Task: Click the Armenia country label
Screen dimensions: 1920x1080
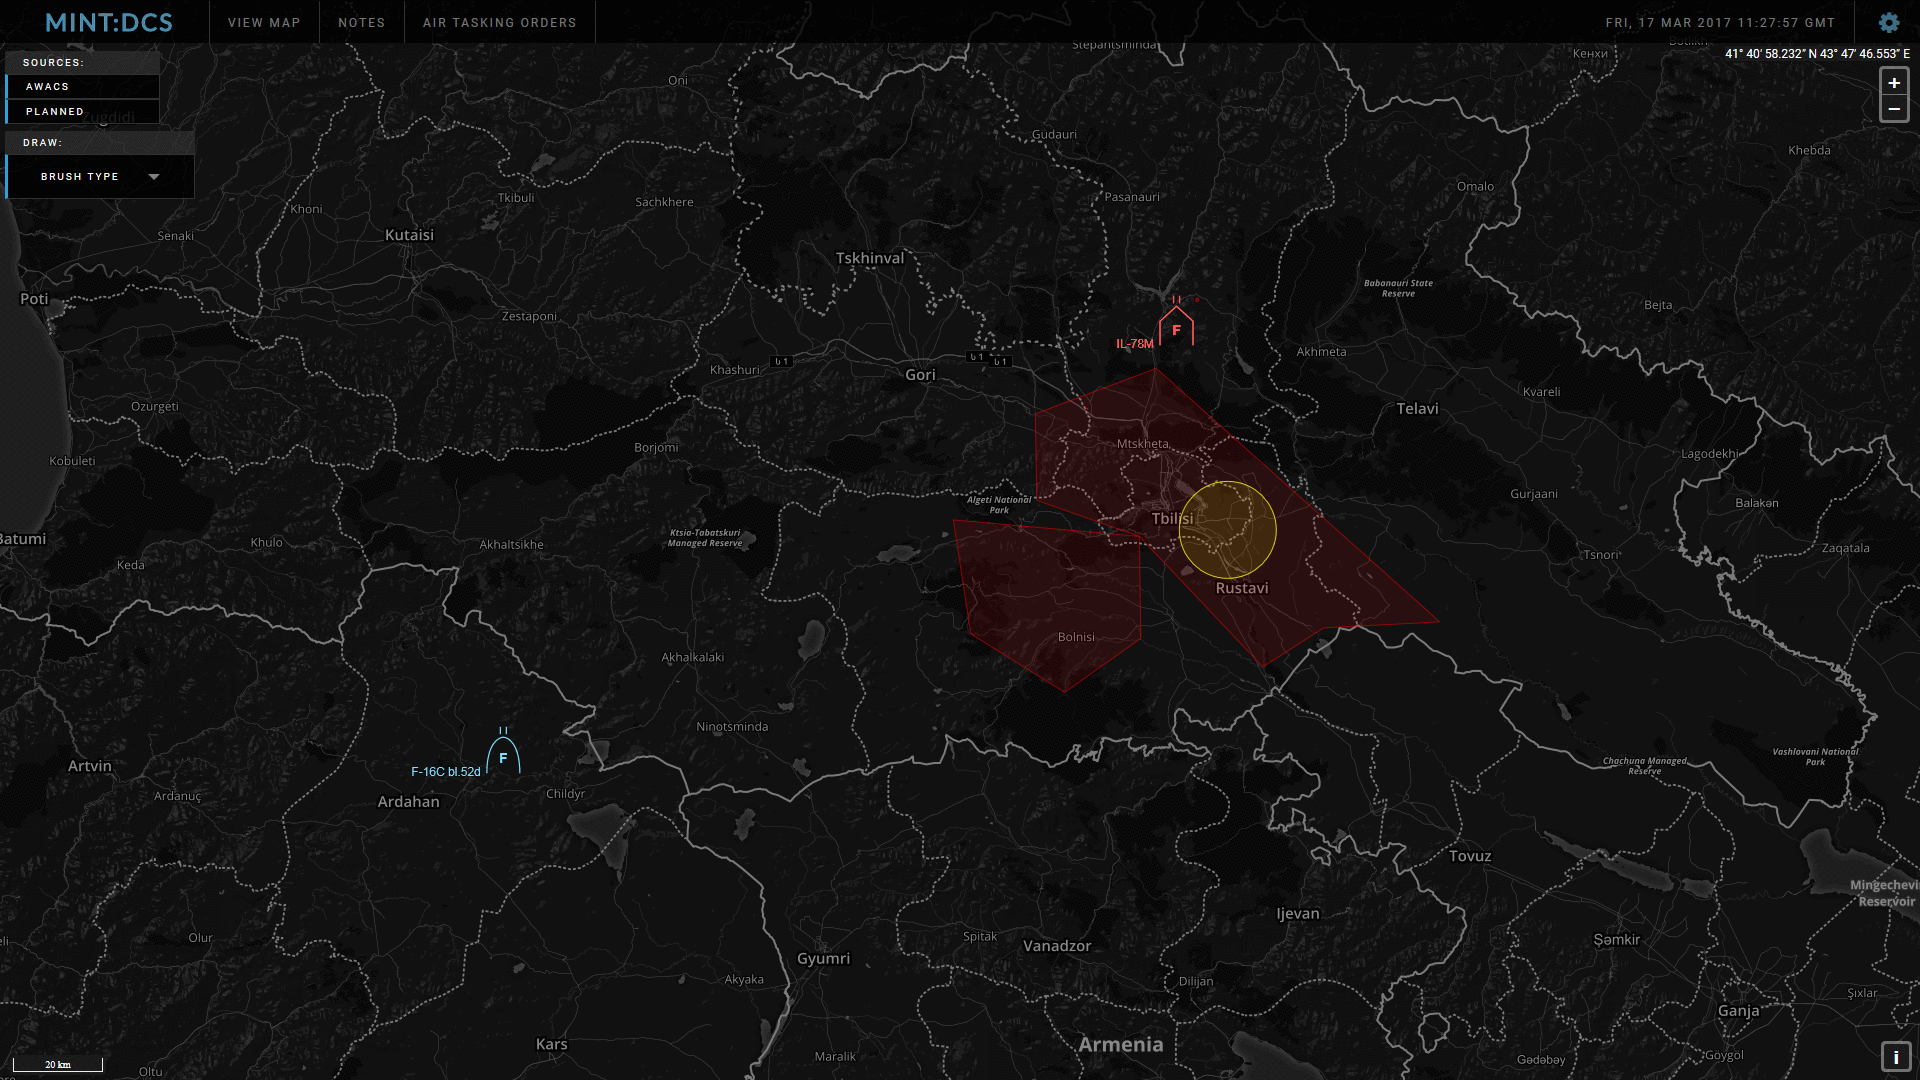Action: click(1121, 1045)
